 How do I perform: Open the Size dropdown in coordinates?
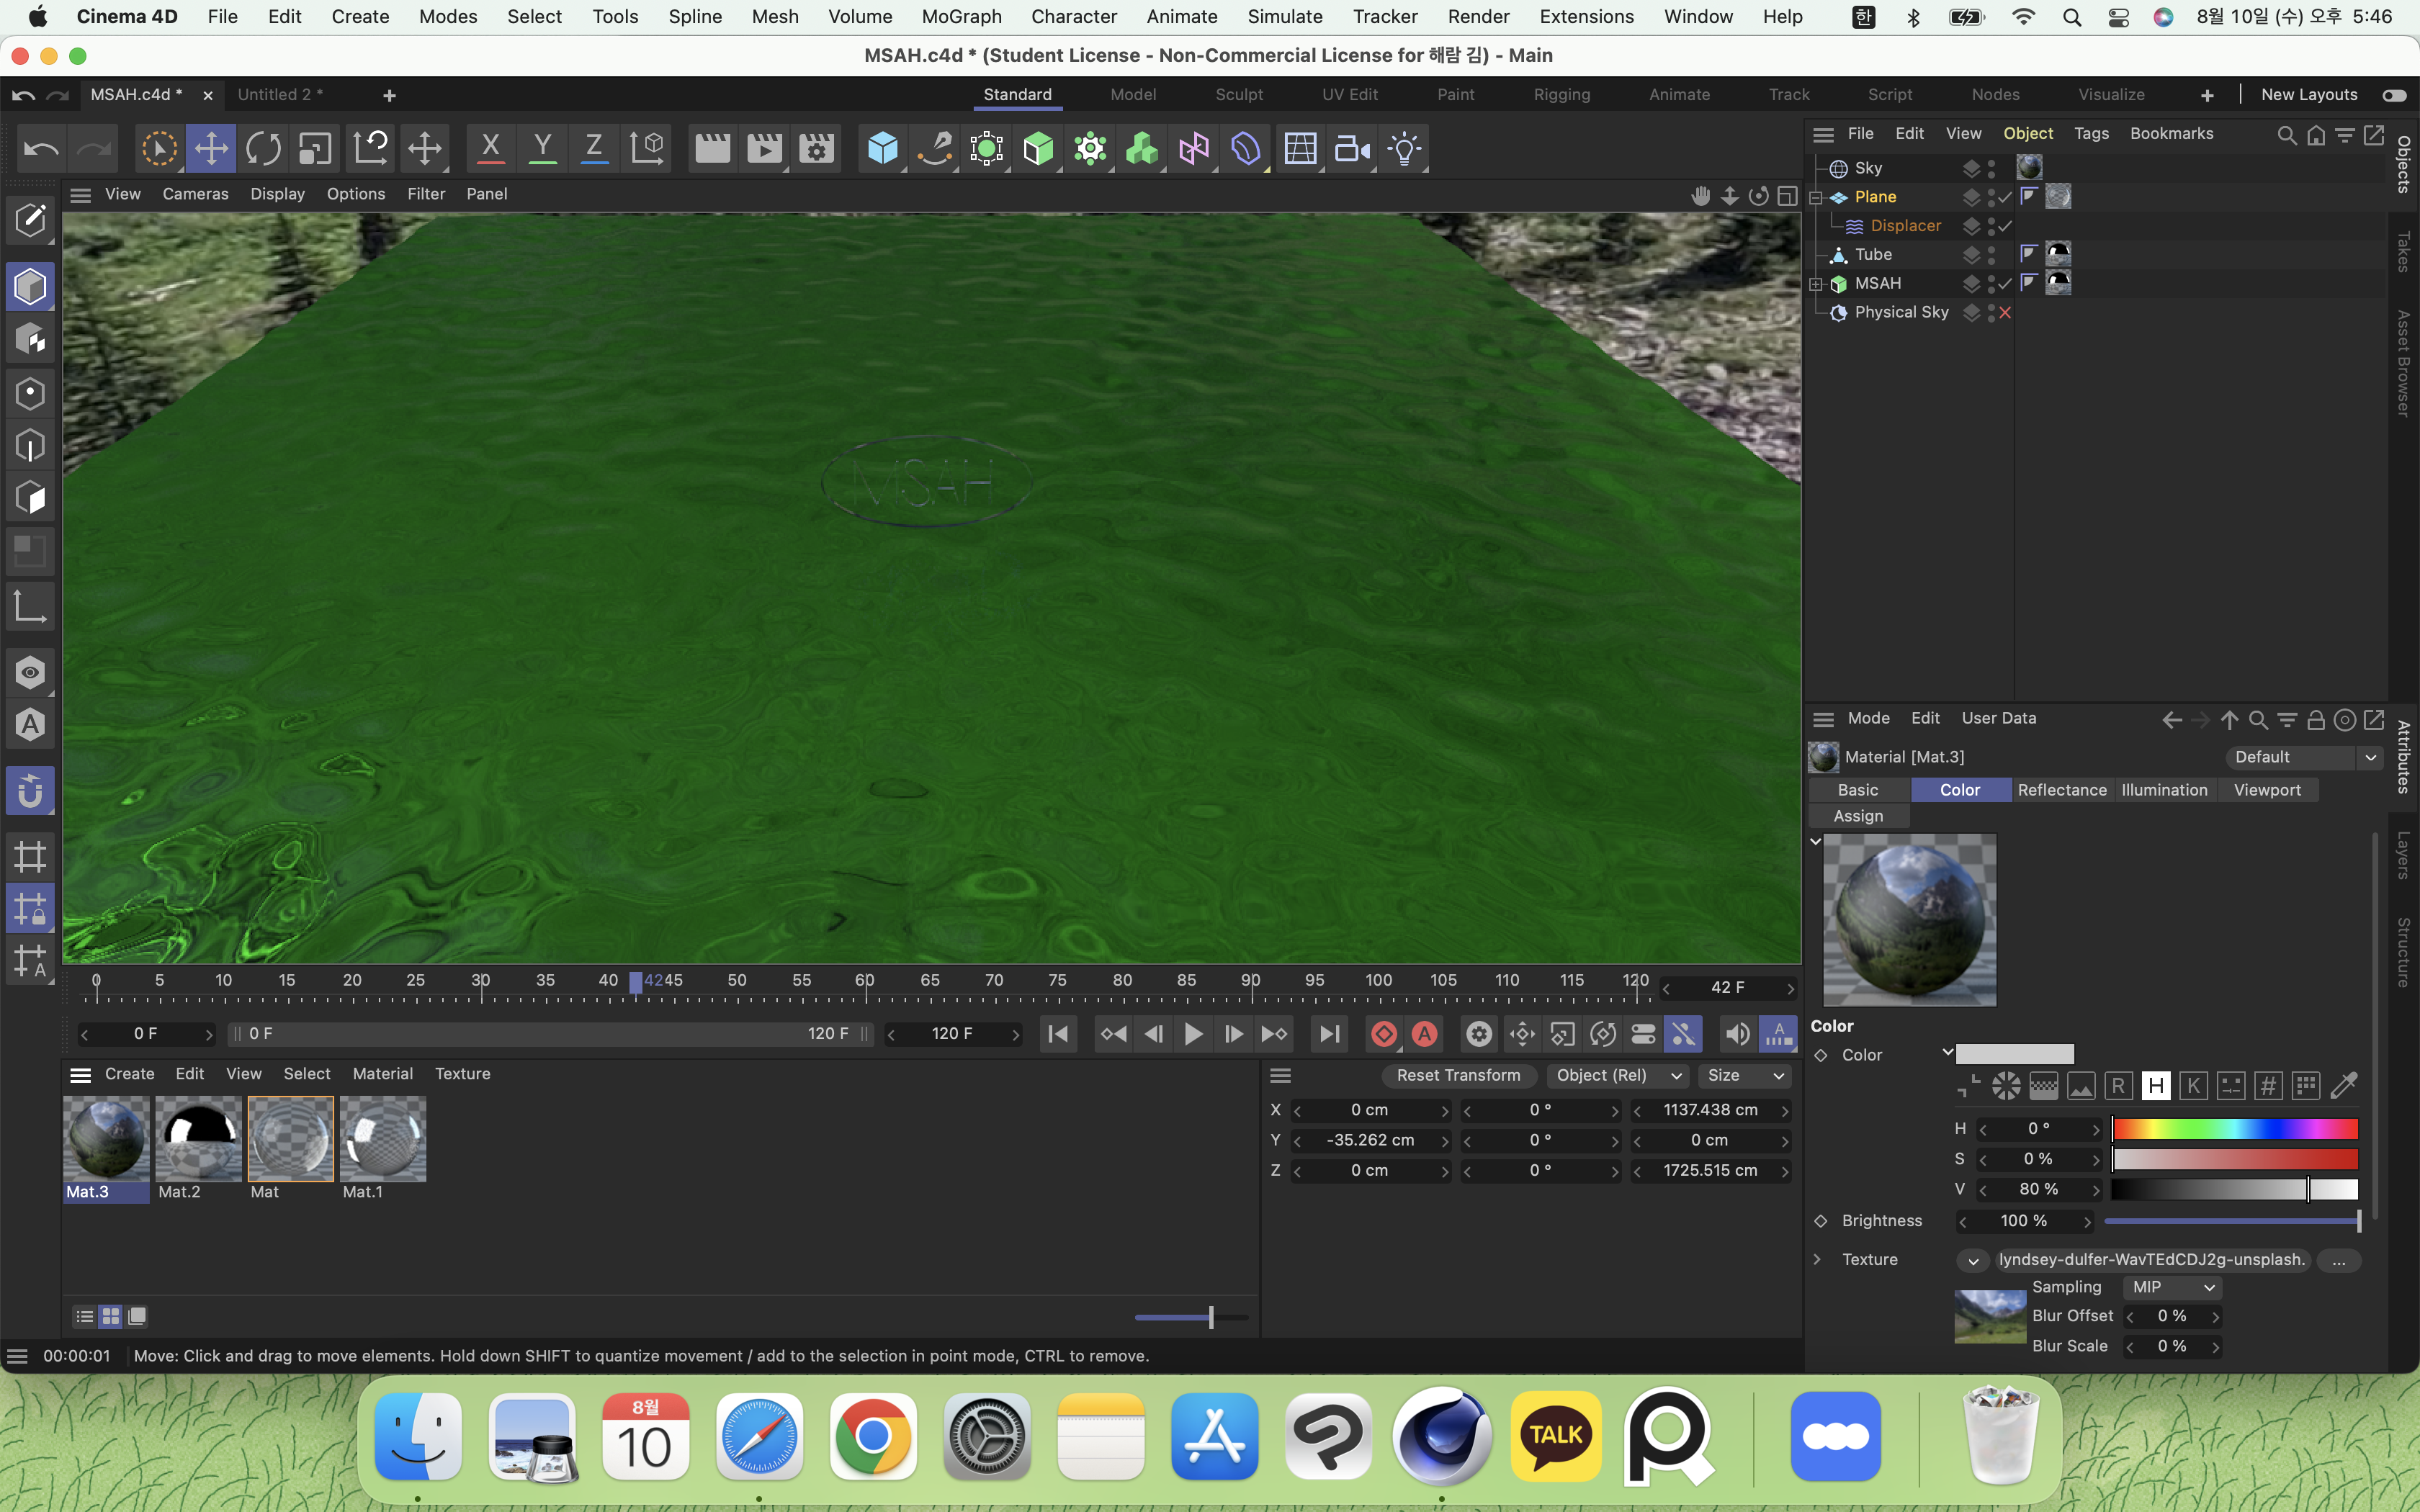1745,1075
